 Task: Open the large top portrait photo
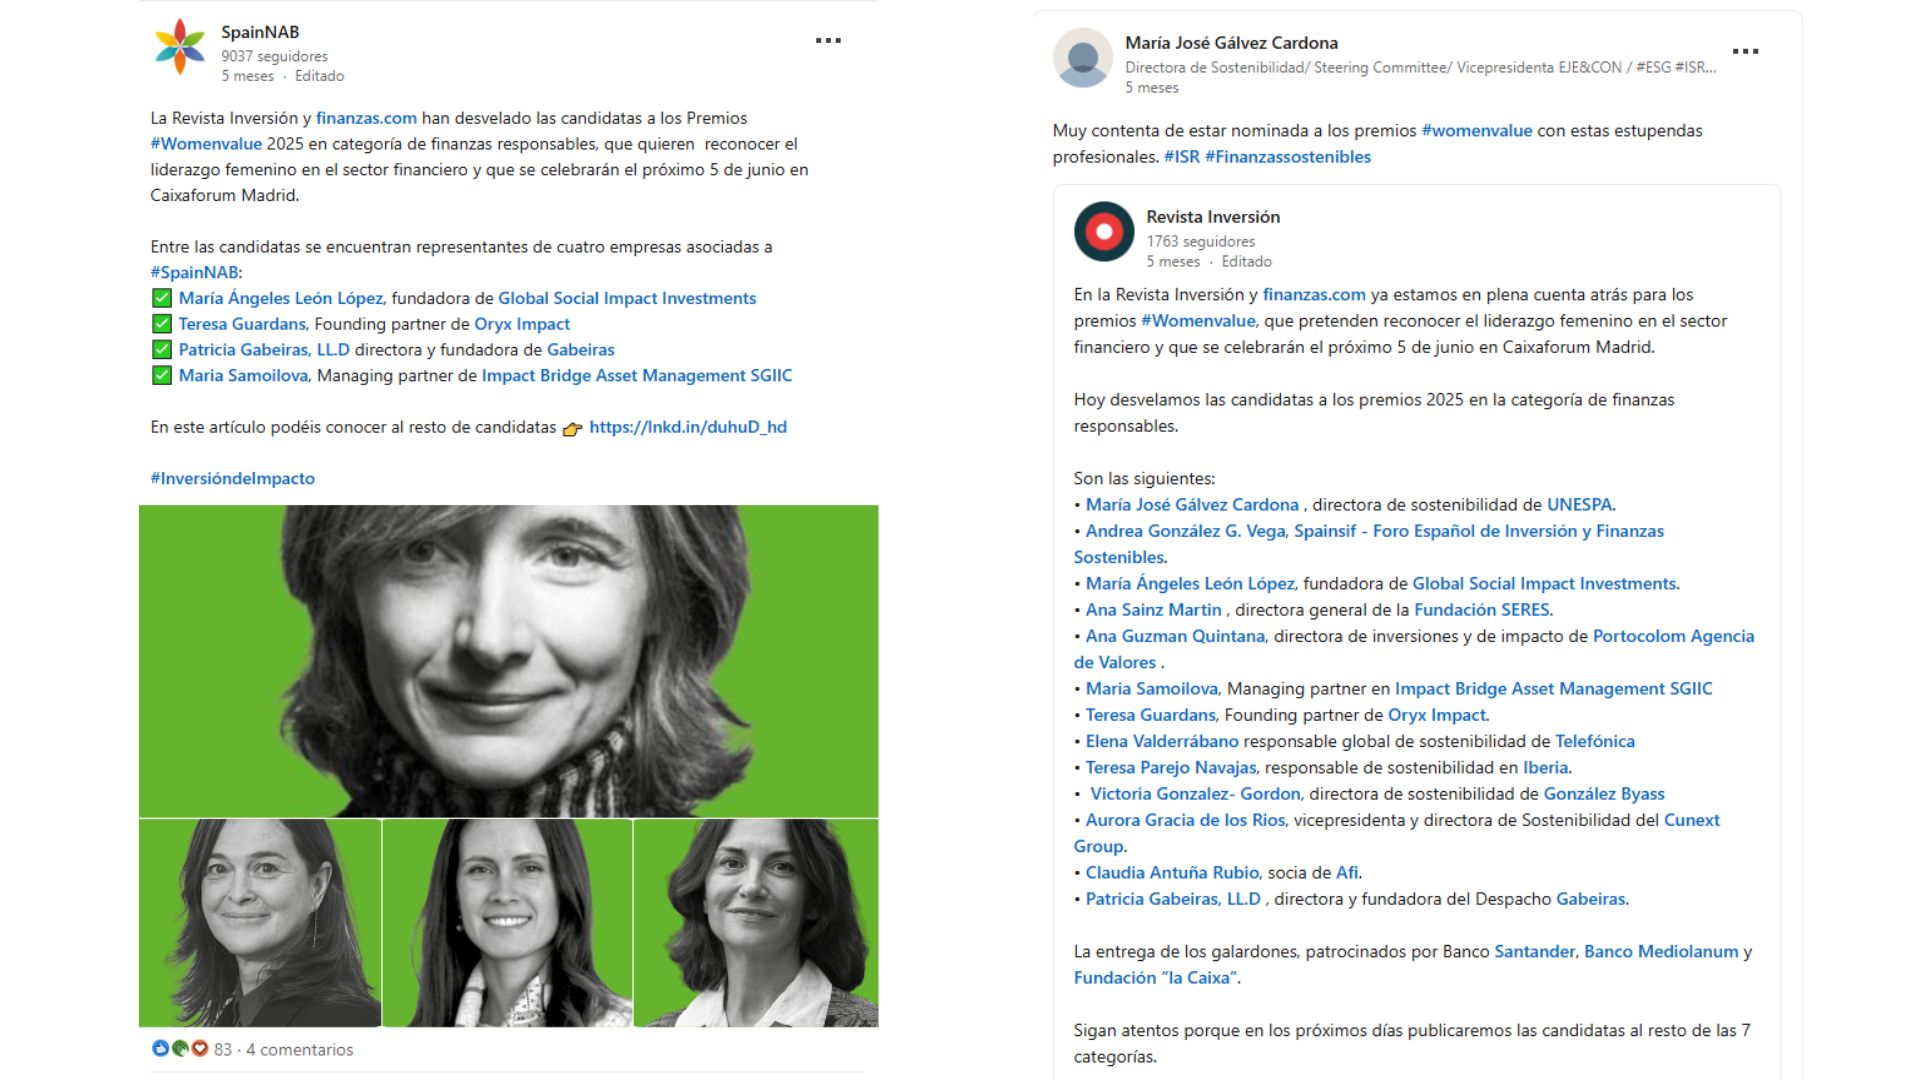click(x=508, y=661)
